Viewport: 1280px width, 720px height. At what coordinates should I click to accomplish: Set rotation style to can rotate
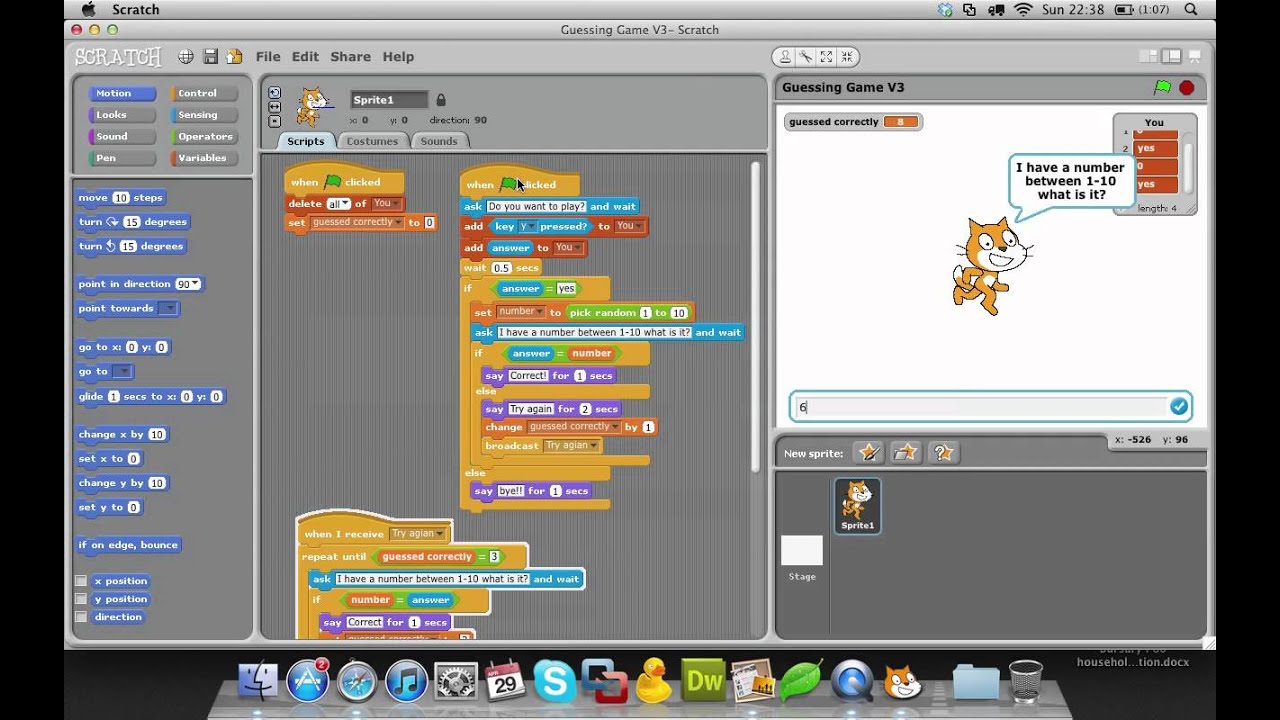[275, 93]
